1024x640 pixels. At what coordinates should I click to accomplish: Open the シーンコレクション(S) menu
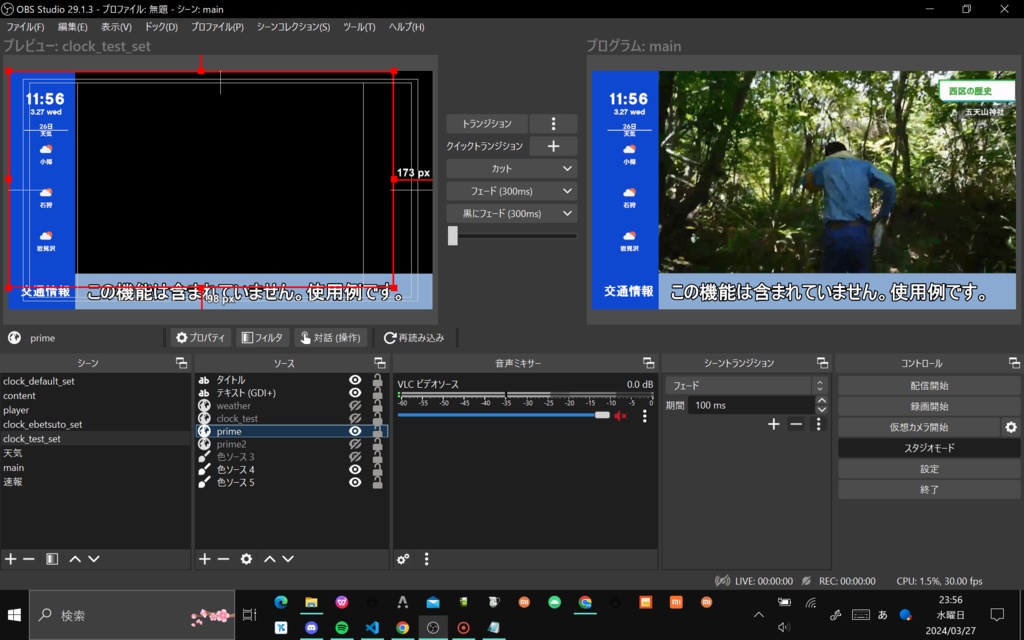[293, 27]
